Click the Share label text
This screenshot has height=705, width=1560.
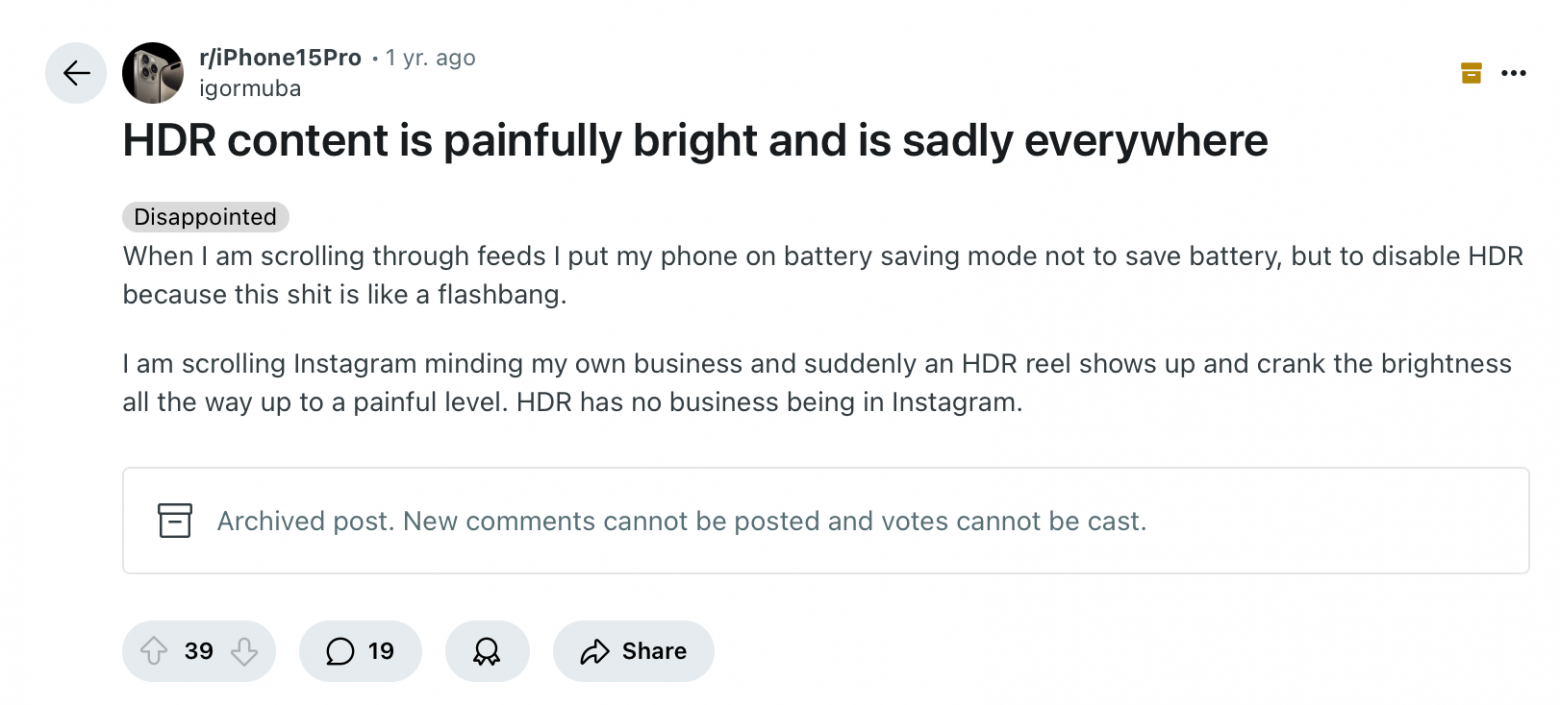pos(654,652)
